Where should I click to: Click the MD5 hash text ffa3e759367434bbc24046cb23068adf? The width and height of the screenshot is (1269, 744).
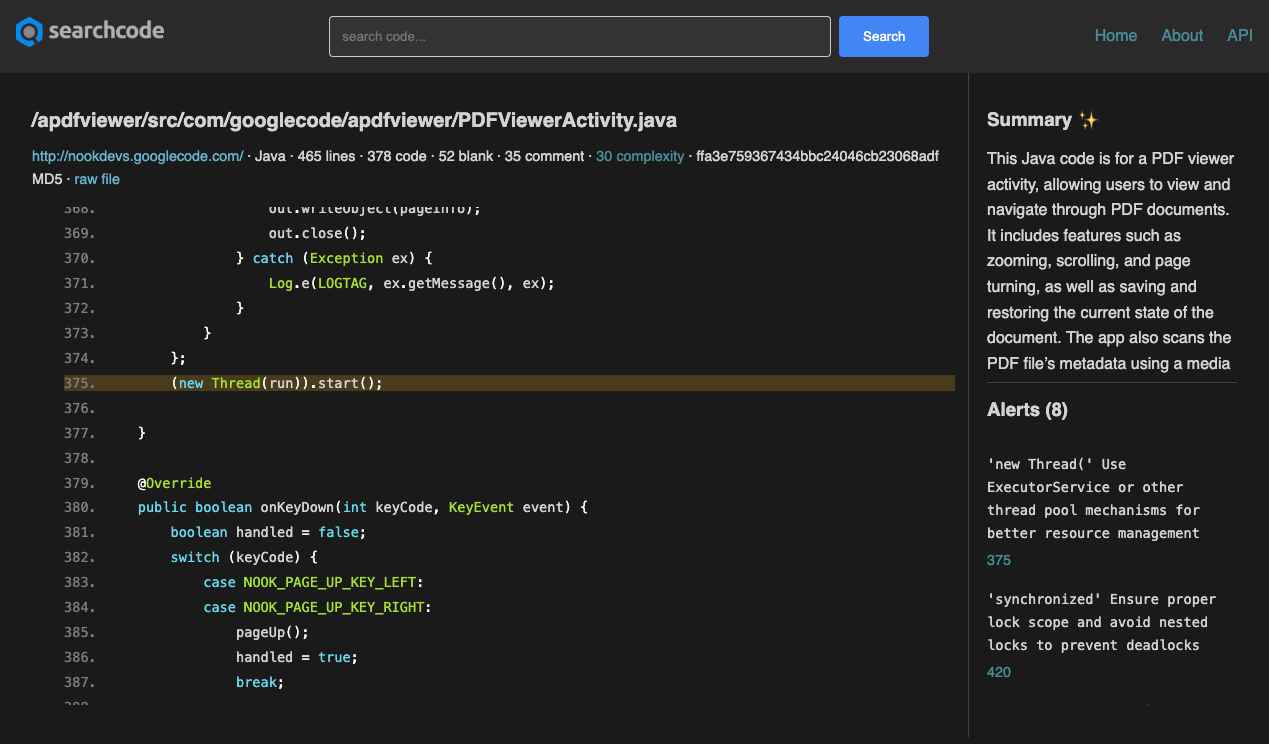[x=817, y=156]
